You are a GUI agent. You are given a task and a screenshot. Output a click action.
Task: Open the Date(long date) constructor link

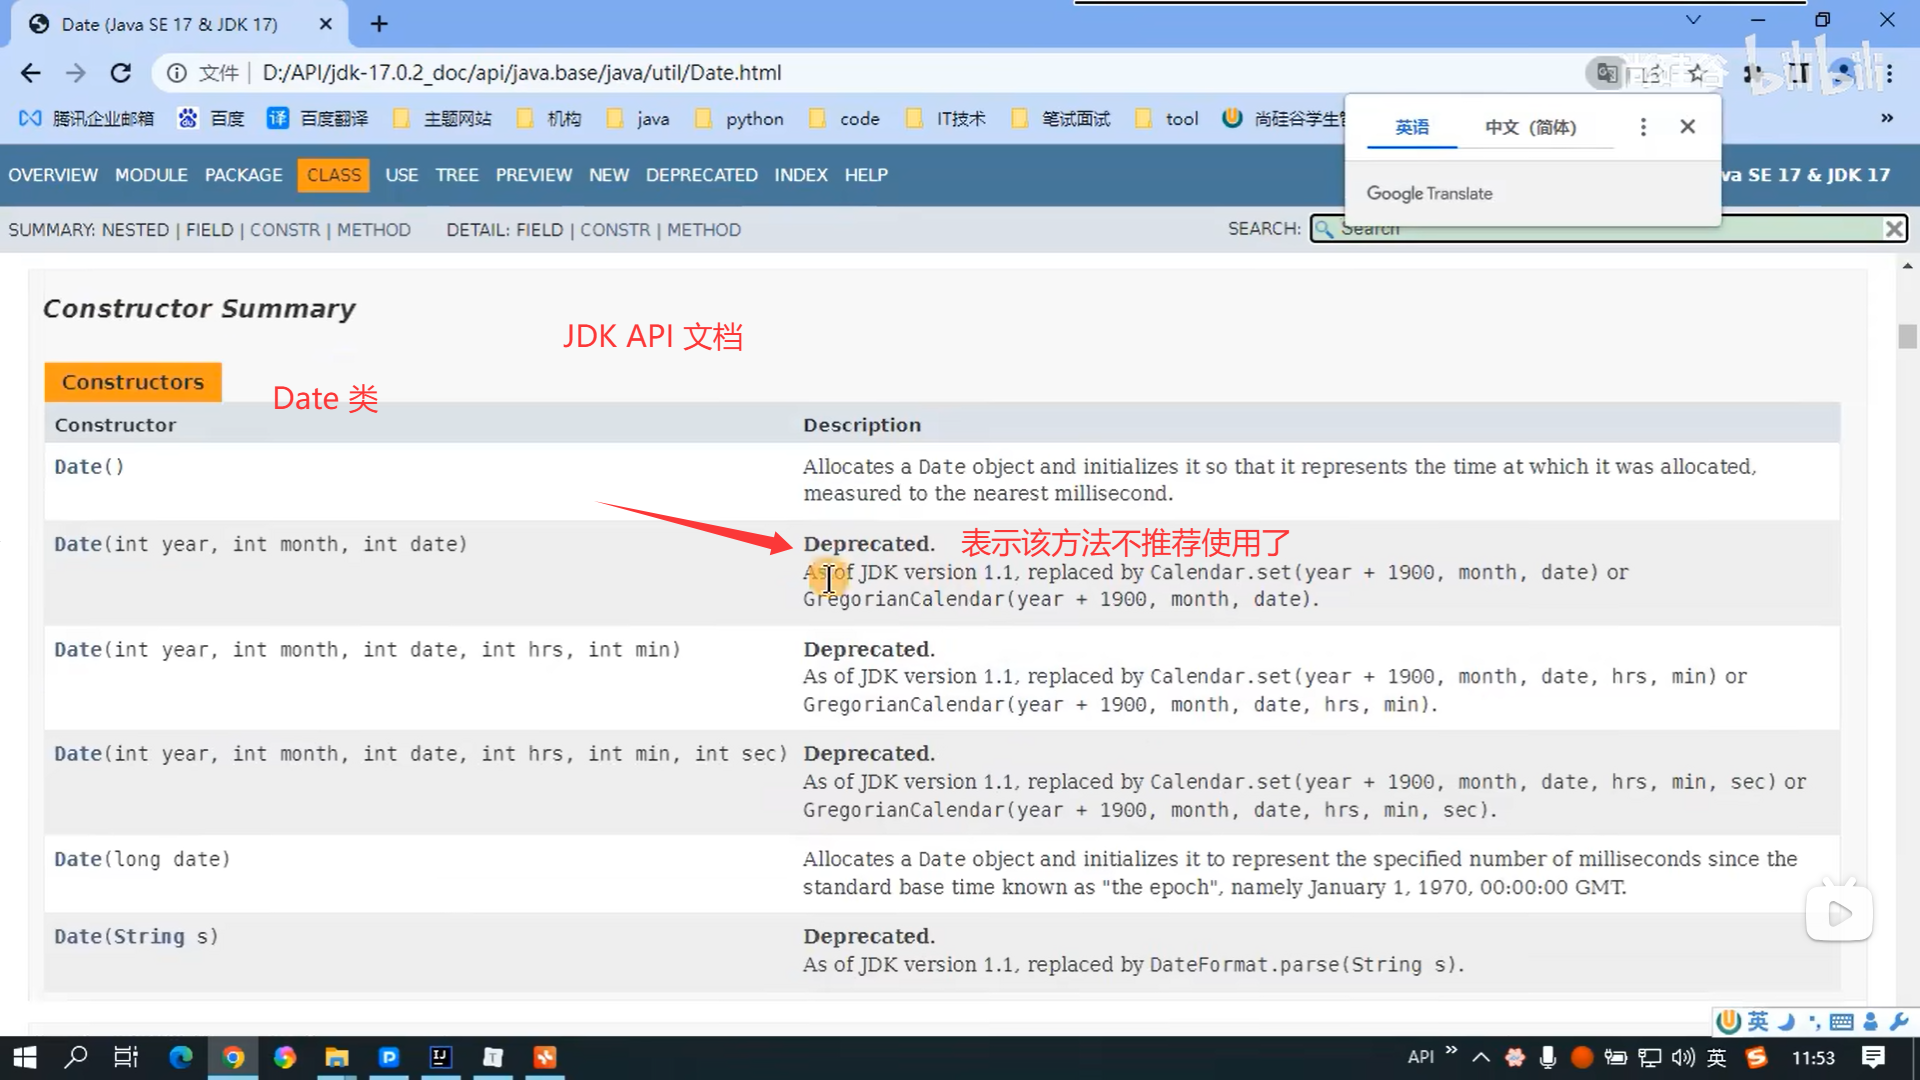[78, 859]
